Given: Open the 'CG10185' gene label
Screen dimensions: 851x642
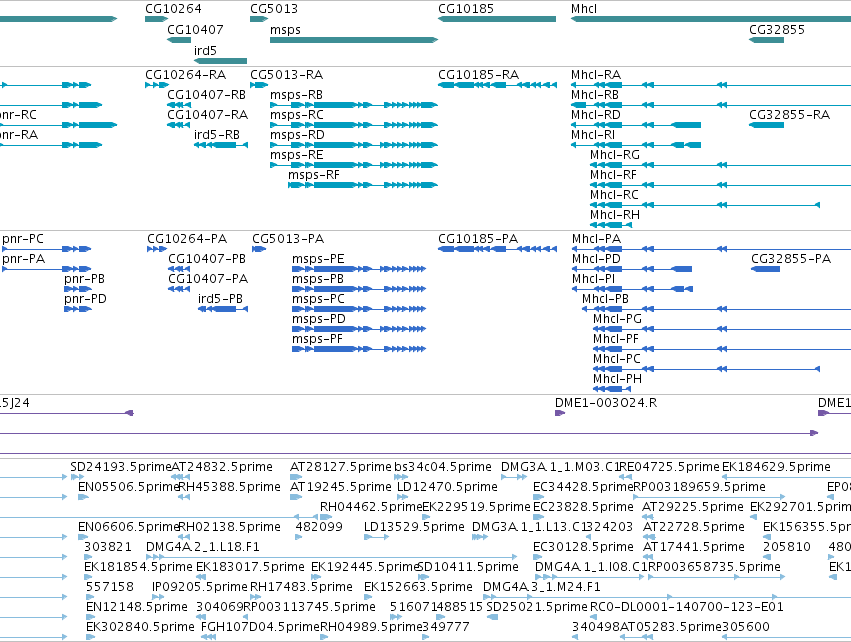Looking at the screenshot, I should coord(466,9).
